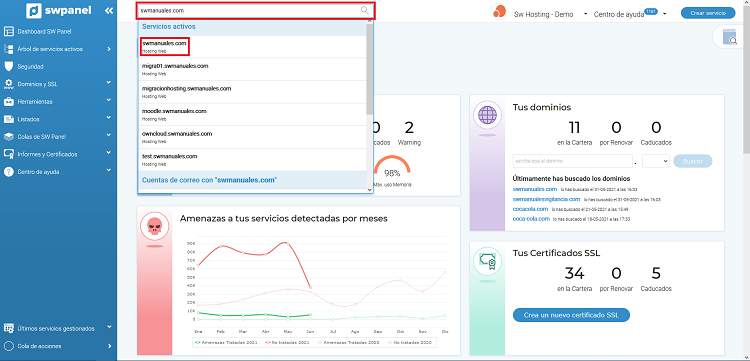Click Crea un nuevo certificado SSL
The width and height of the screenshot is (750, 361).
[x=571, y=315]
